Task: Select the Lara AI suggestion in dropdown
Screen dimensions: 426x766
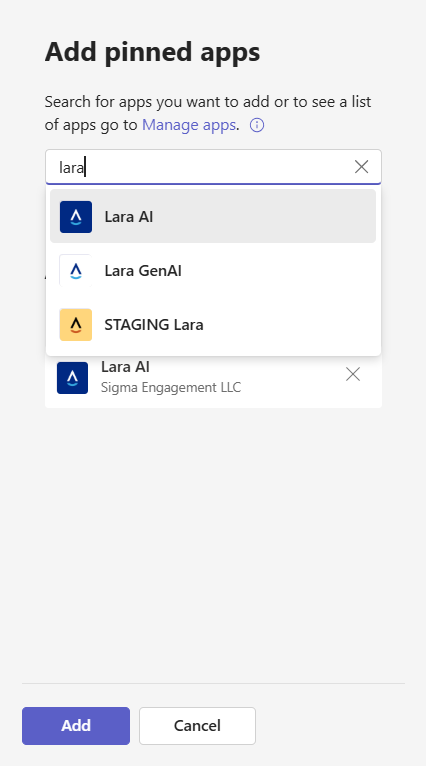Action: click(x=213, y=216)
